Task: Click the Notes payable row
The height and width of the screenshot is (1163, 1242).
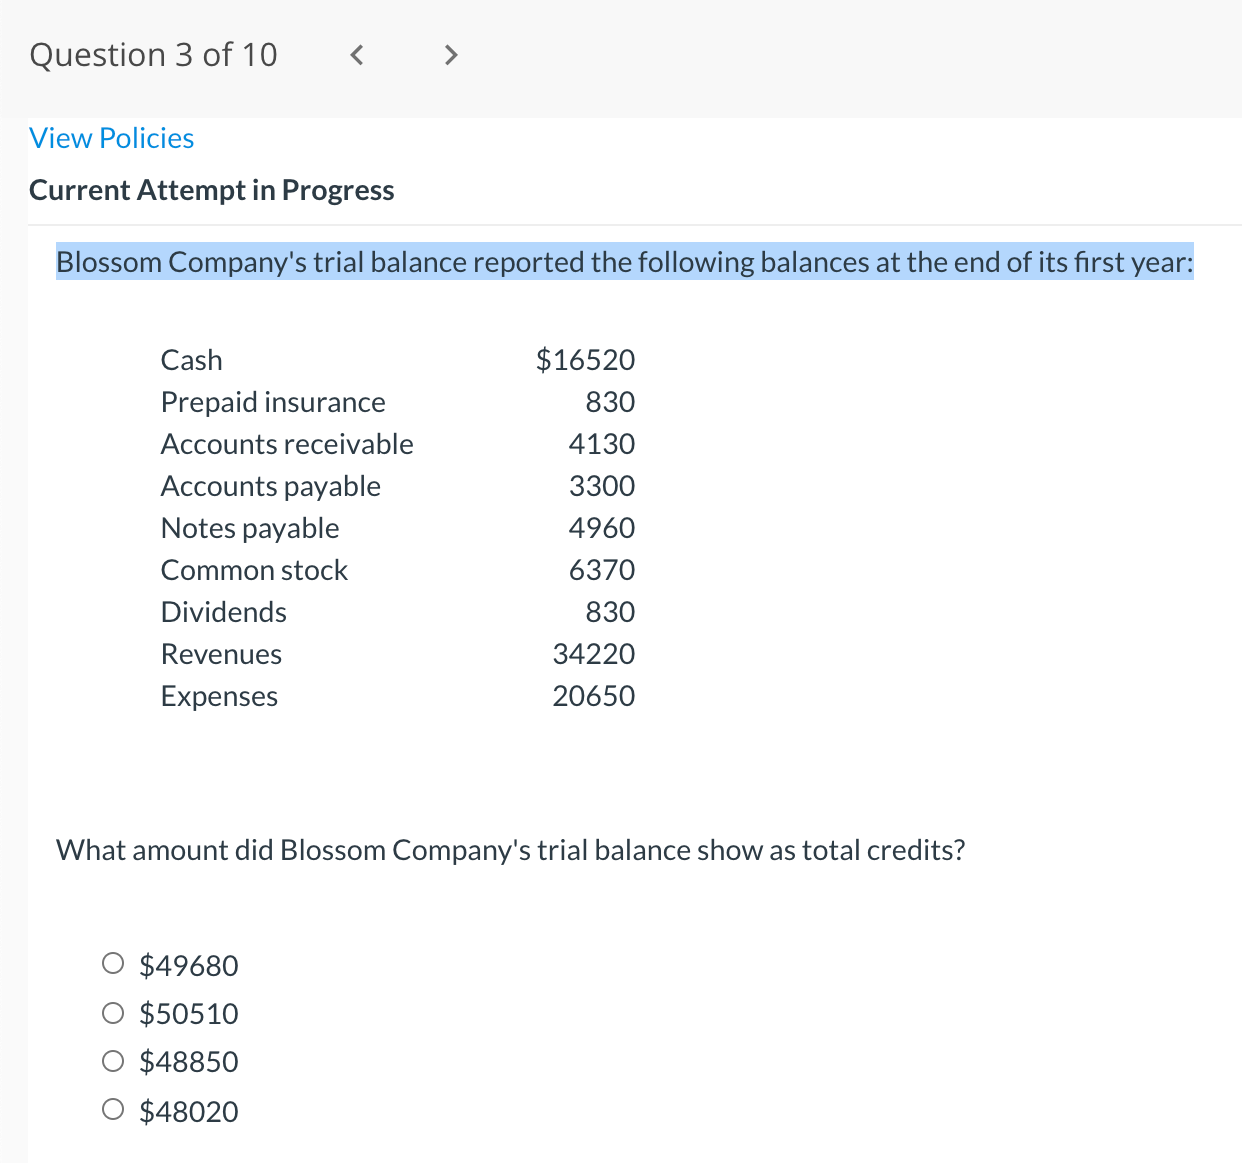Action: point(250,528)
